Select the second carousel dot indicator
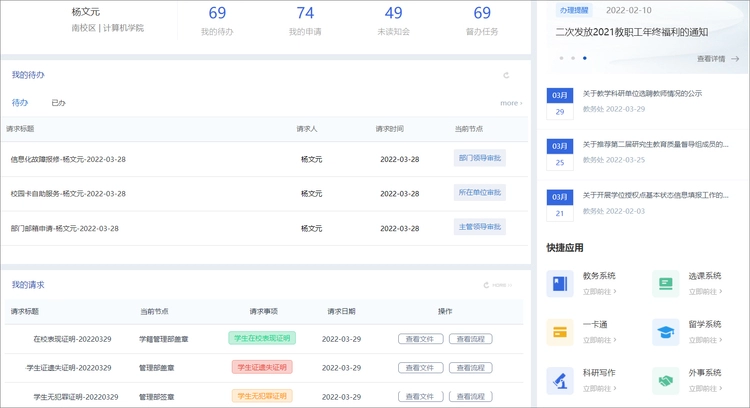Viewport: 750px width, 408px height. [x=573, y=58]
